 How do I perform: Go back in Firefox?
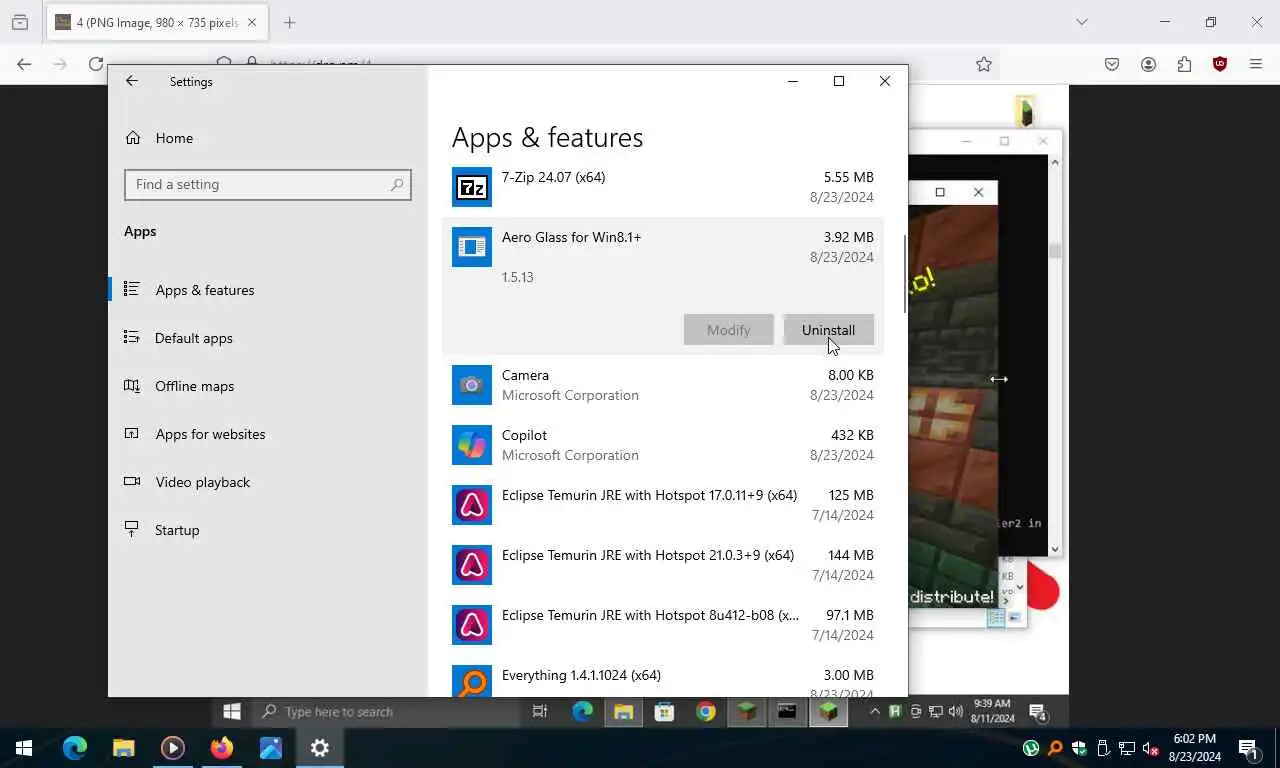pos(24,64)
